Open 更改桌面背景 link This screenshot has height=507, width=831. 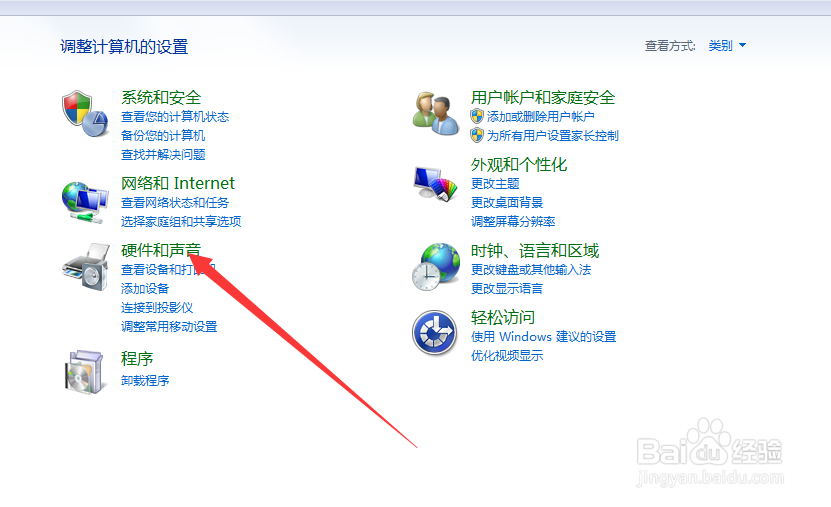click(507, 202)
